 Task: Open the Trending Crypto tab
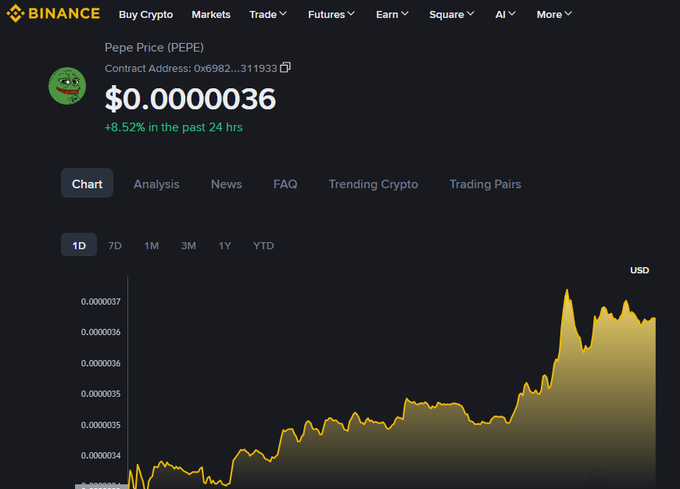373,184
